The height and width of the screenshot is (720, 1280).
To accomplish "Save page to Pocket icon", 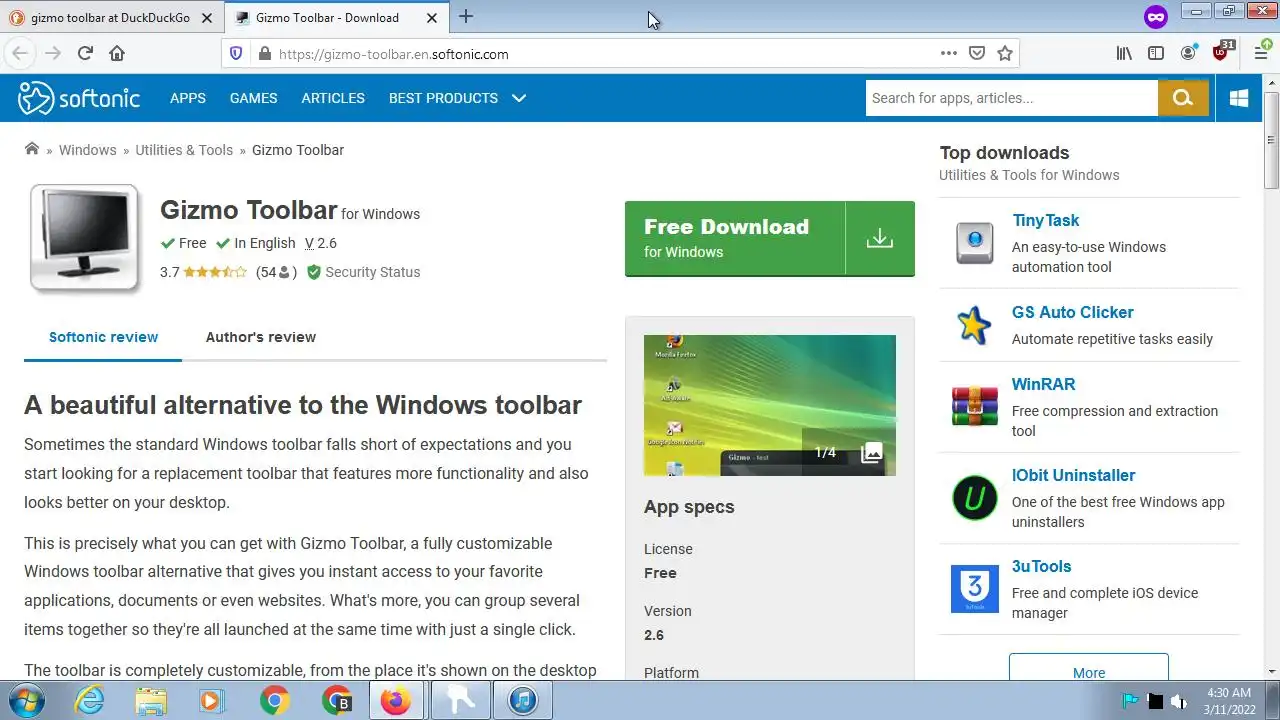I will click(x=977, y=54).
